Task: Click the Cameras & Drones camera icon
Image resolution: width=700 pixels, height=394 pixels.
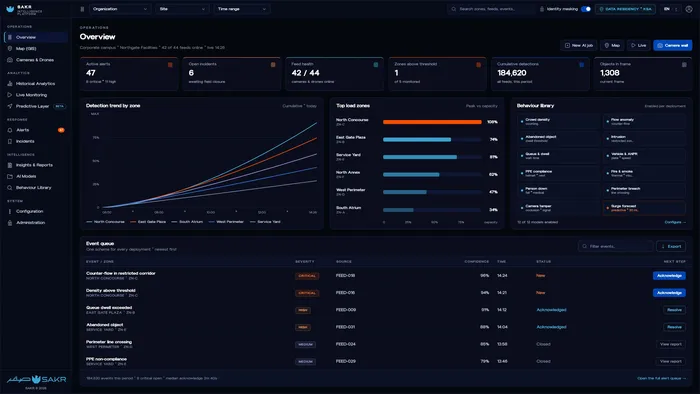Action: click(10, 60)
